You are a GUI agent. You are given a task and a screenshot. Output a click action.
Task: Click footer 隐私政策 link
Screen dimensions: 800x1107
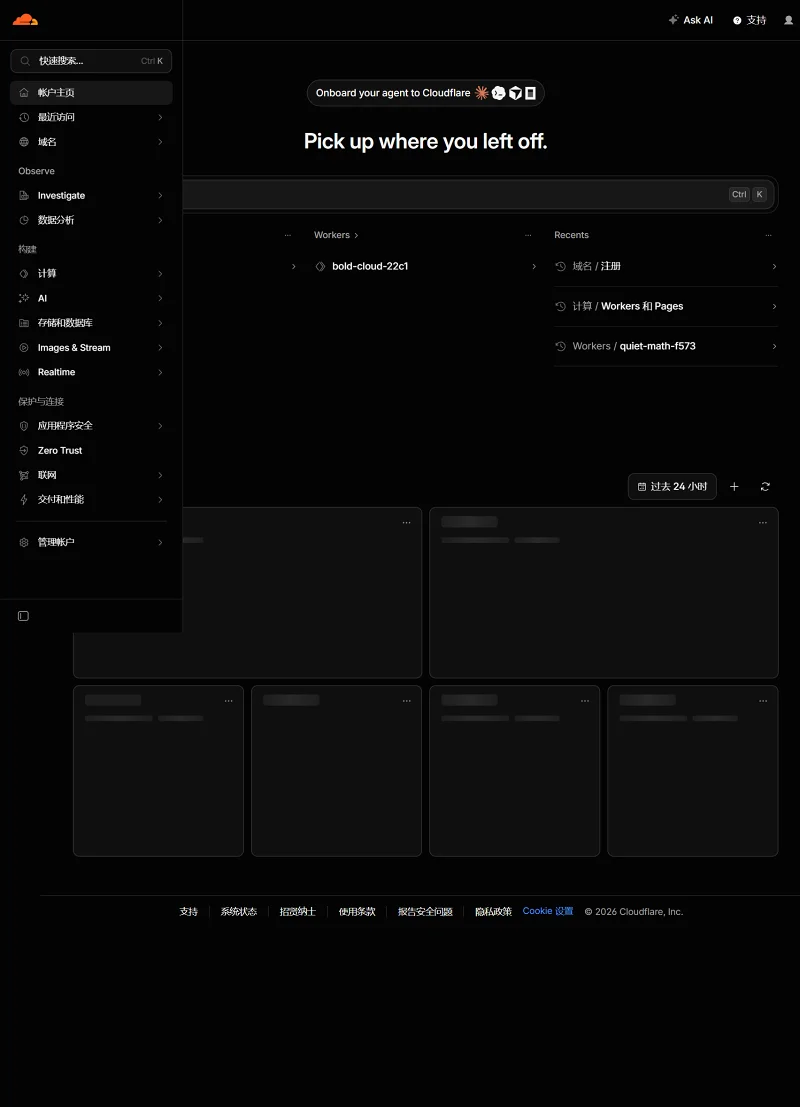click(493, 911)
